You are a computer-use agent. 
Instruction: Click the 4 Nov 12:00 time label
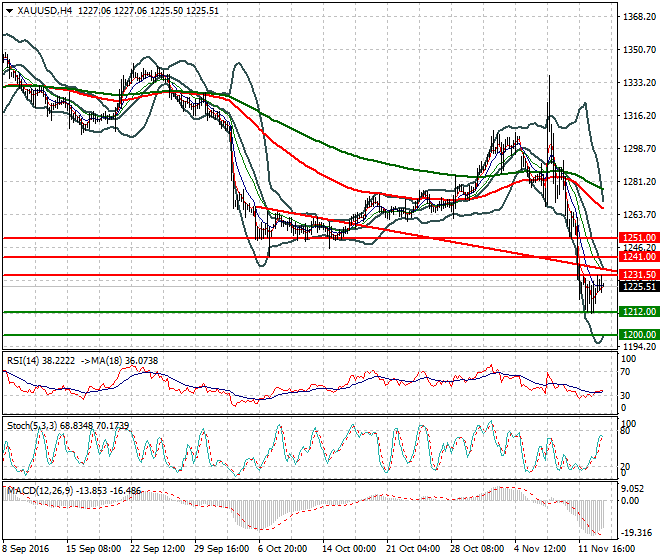click(x=541, y=549)
